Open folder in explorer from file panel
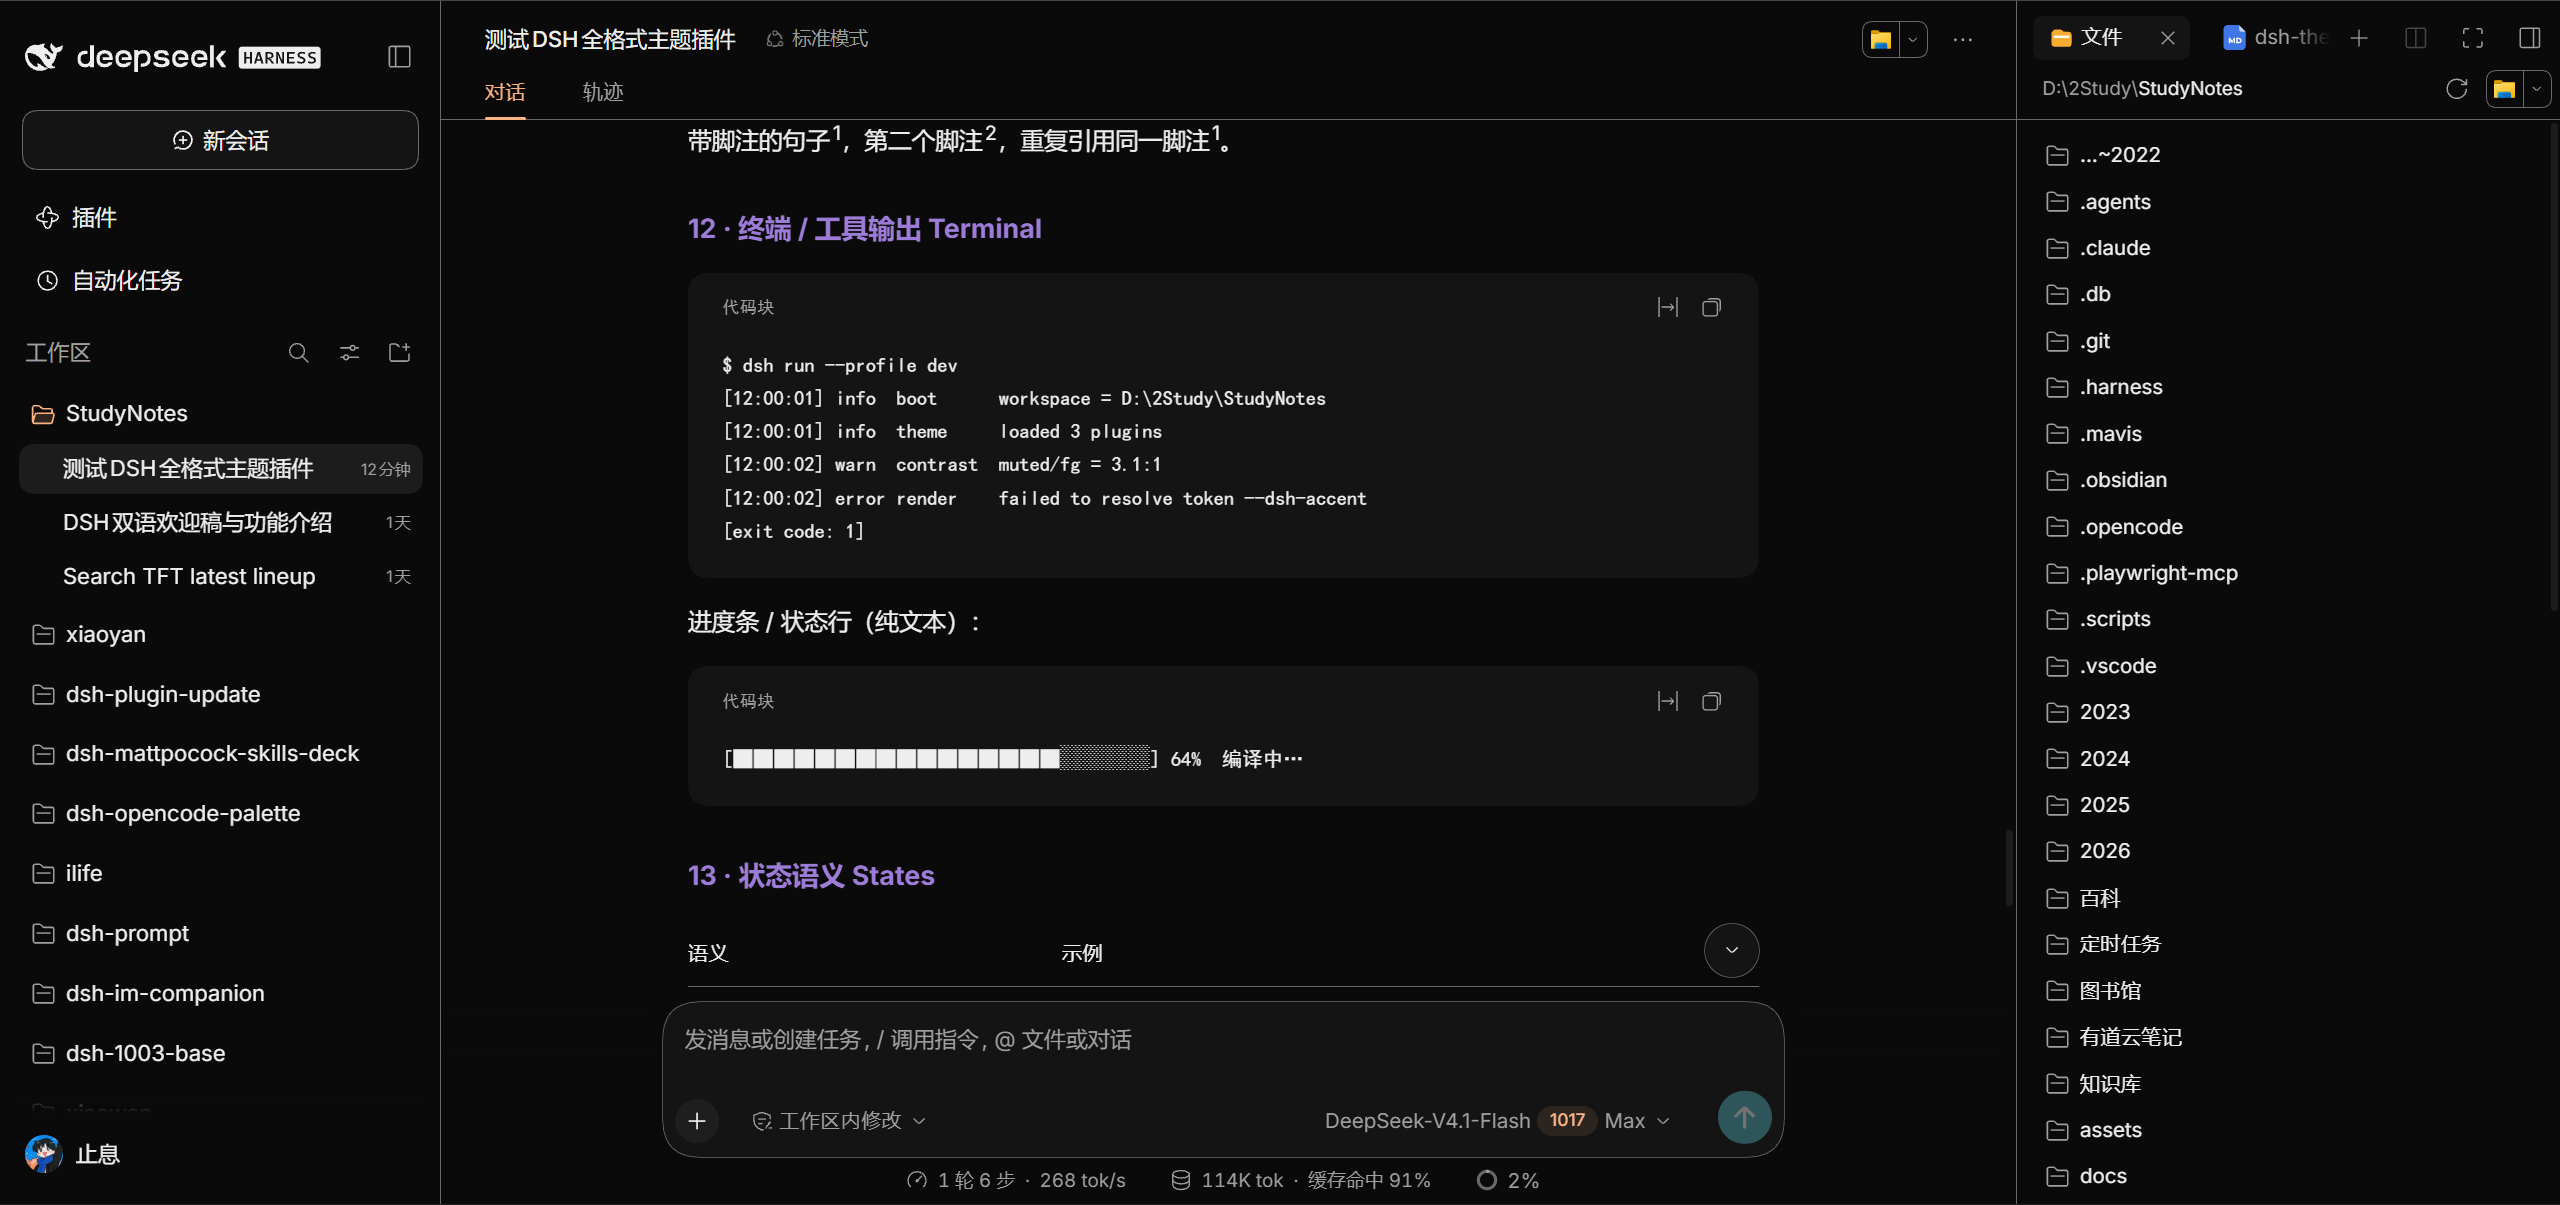 (2505, 89)
